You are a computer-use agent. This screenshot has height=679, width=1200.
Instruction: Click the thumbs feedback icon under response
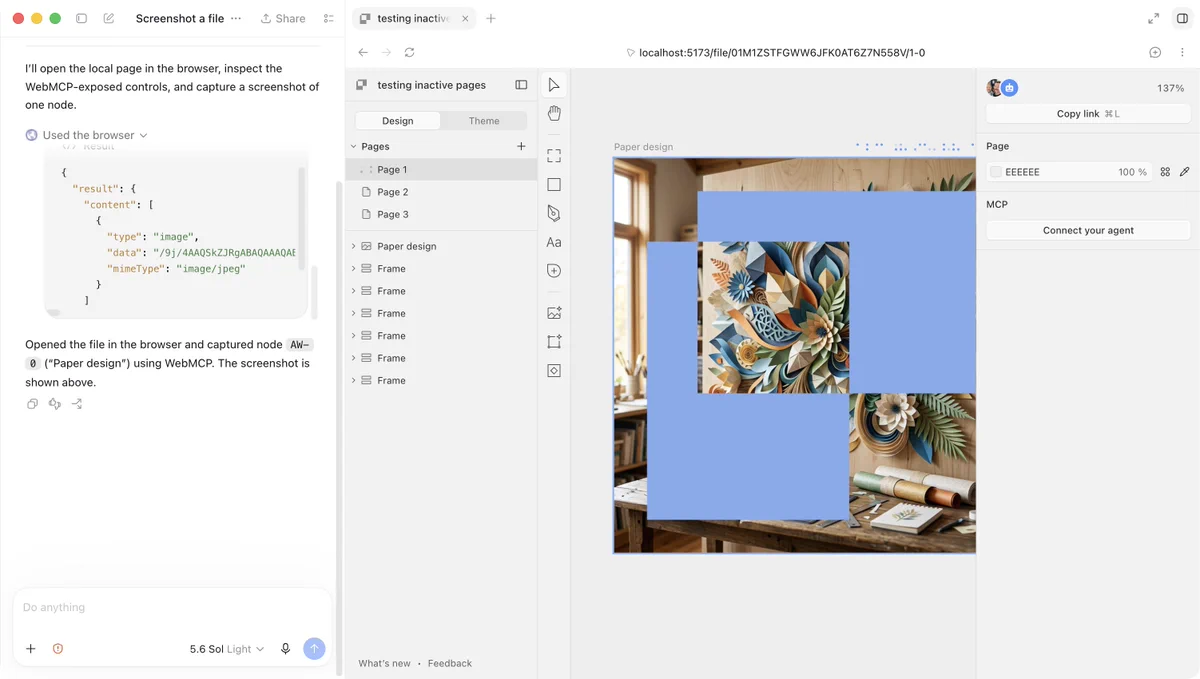point(55,404)
